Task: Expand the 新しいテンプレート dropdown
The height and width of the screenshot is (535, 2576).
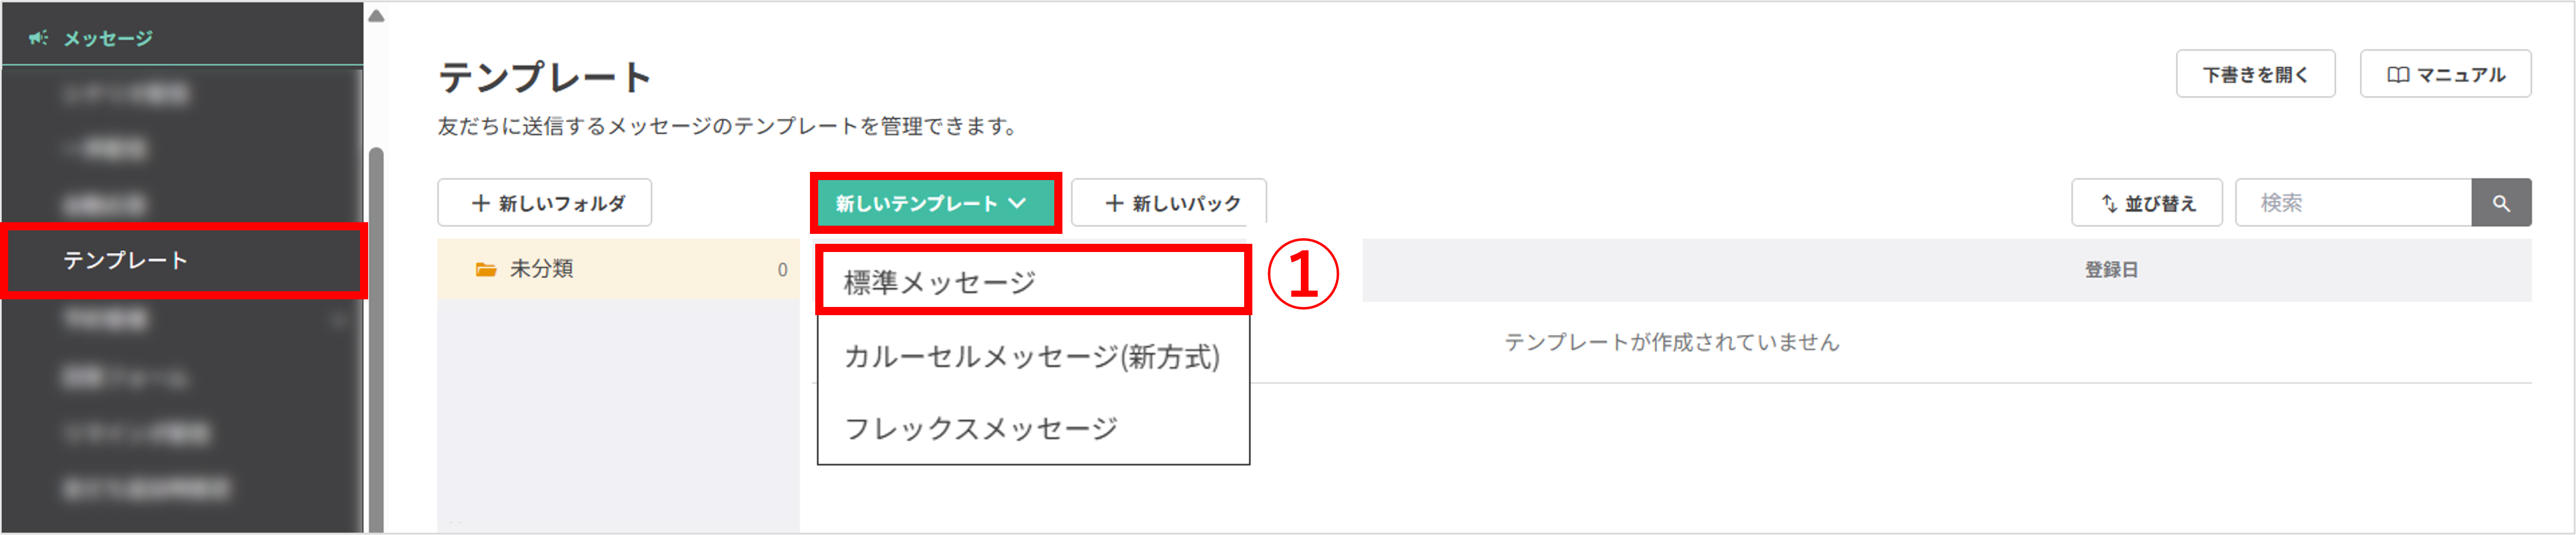Action: (x=932, y=203)
